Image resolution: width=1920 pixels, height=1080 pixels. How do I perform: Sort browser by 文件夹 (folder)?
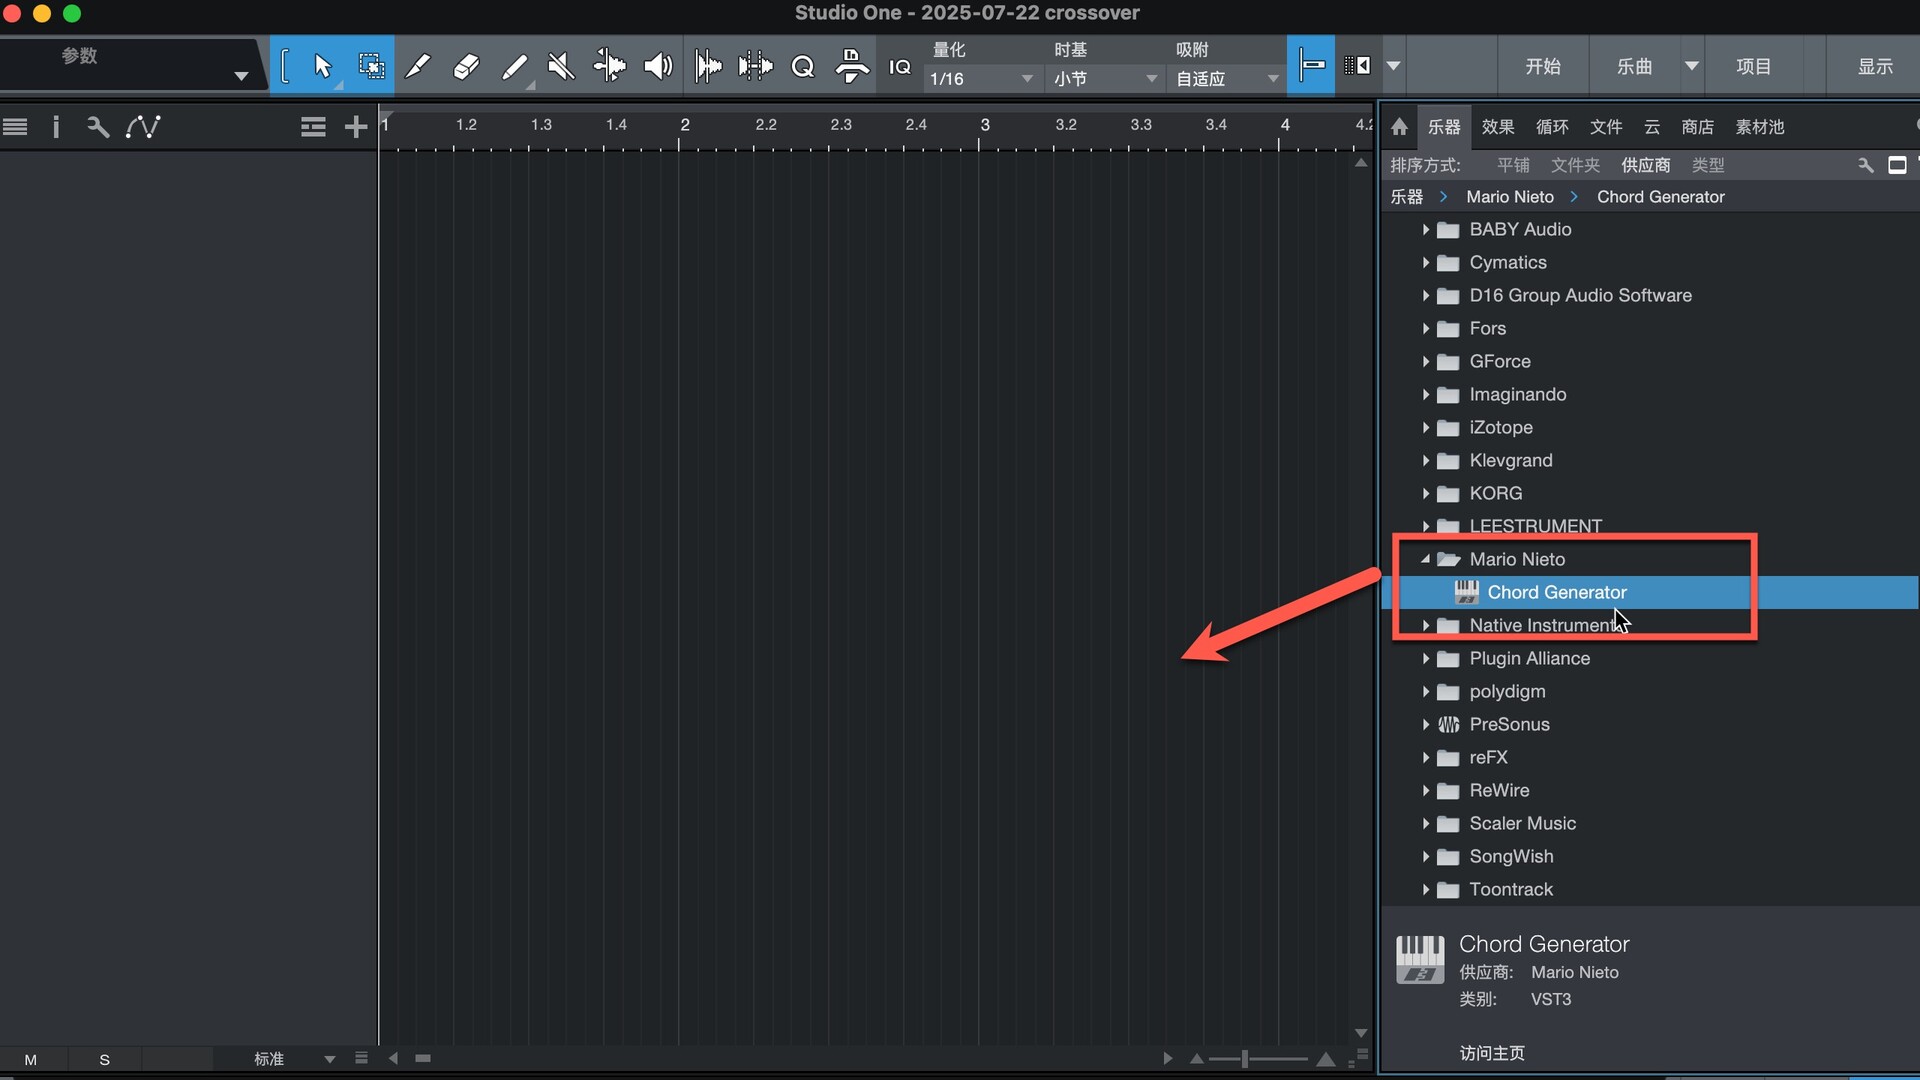(1575, 165)
